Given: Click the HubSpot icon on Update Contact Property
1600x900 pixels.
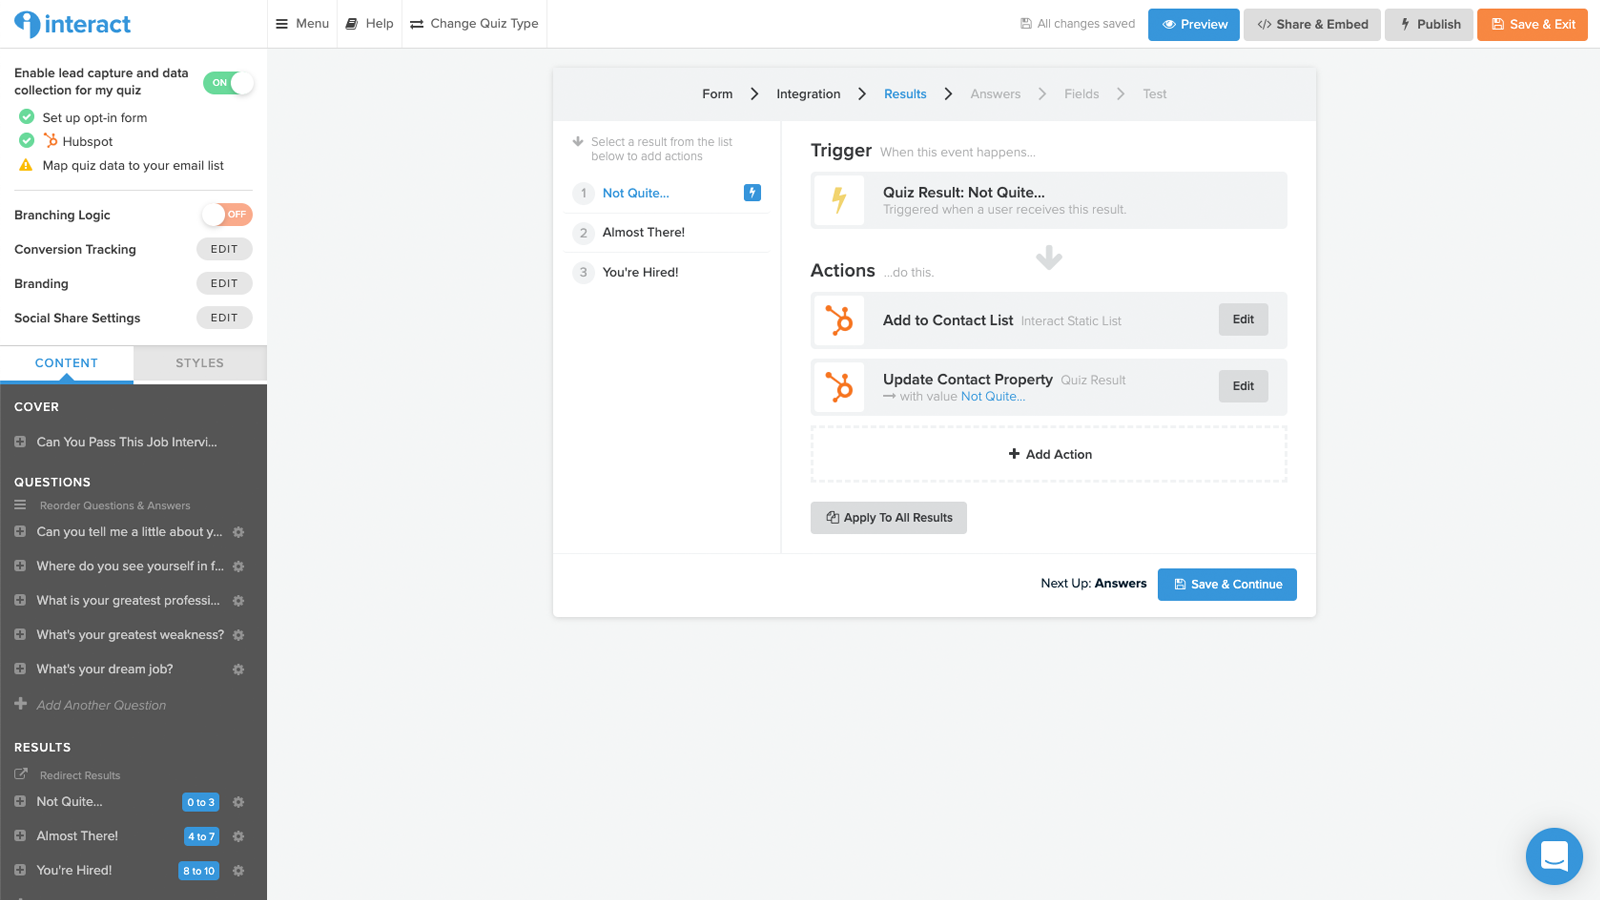Looking at the screenshot, I should tap(839, 386).
